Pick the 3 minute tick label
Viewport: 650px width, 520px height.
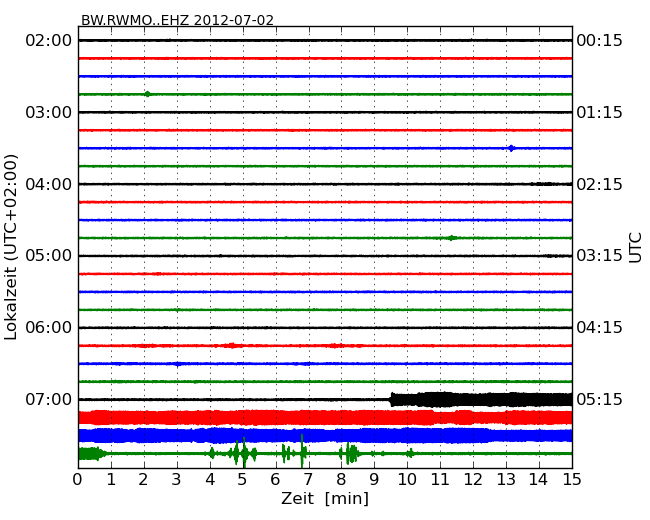(177, 480)
